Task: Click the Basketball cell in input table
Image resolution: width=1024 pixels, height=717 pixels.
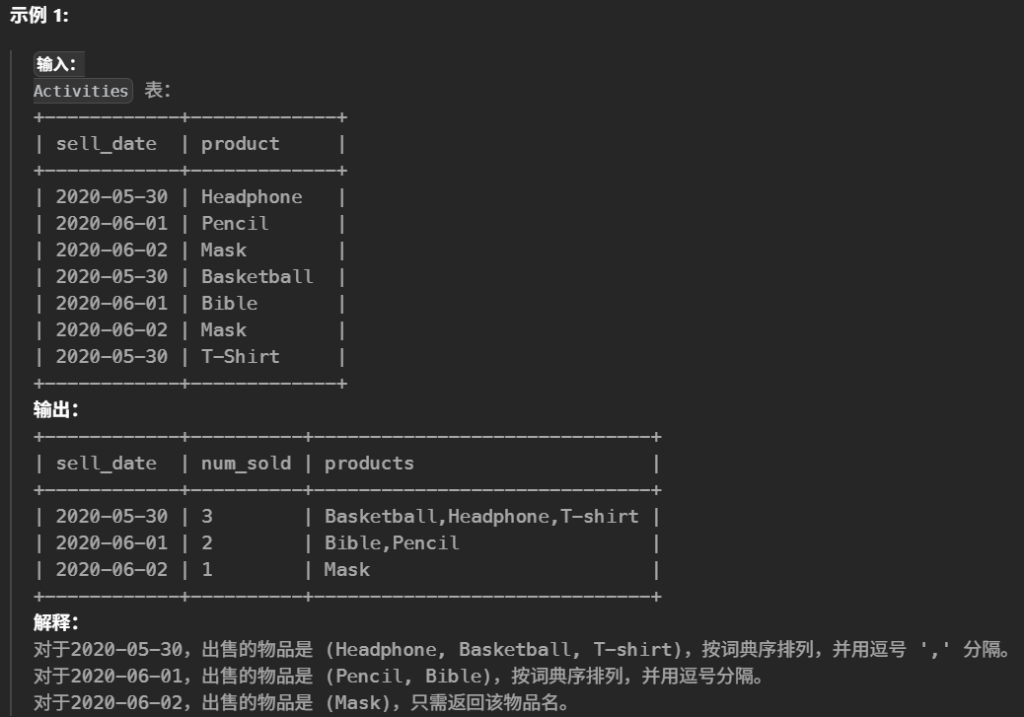Action: [257, 277]
